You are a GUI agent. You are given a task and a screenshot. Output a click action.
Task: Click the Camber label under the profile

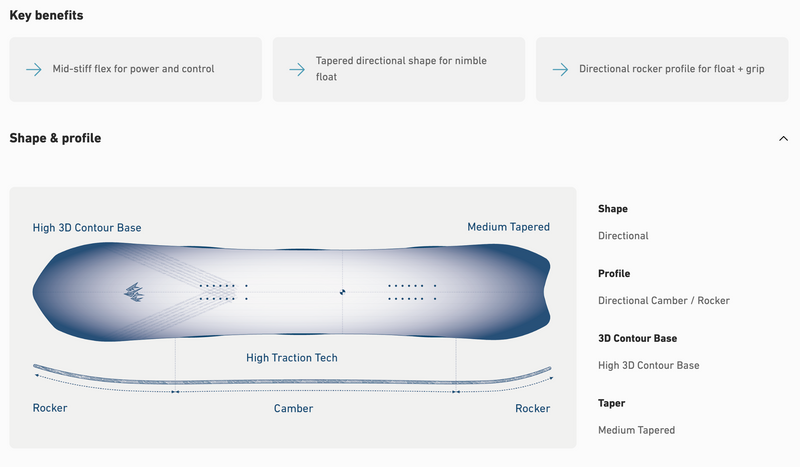[x=293, y=408]
